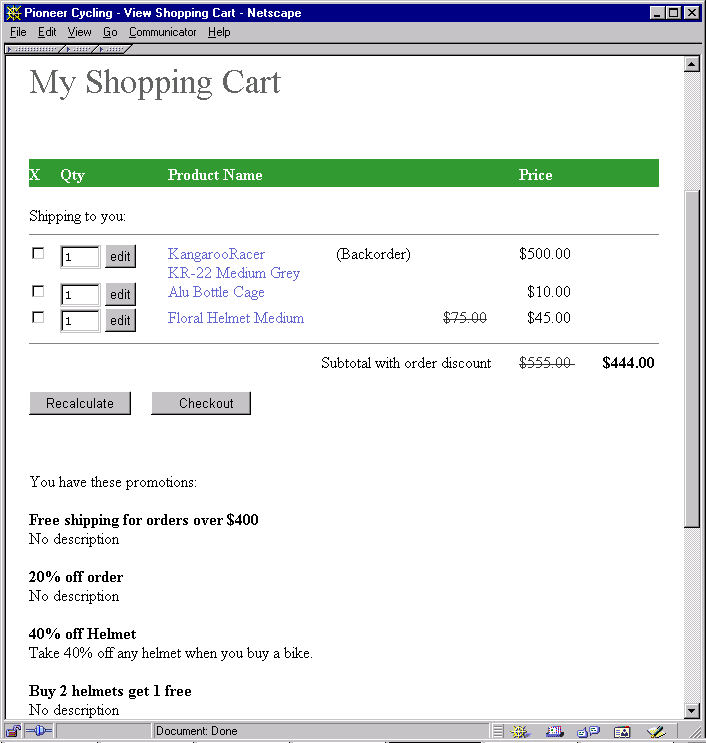
Task: Click the 'Document: Done' status text
Action: click(x=196, y=731)
